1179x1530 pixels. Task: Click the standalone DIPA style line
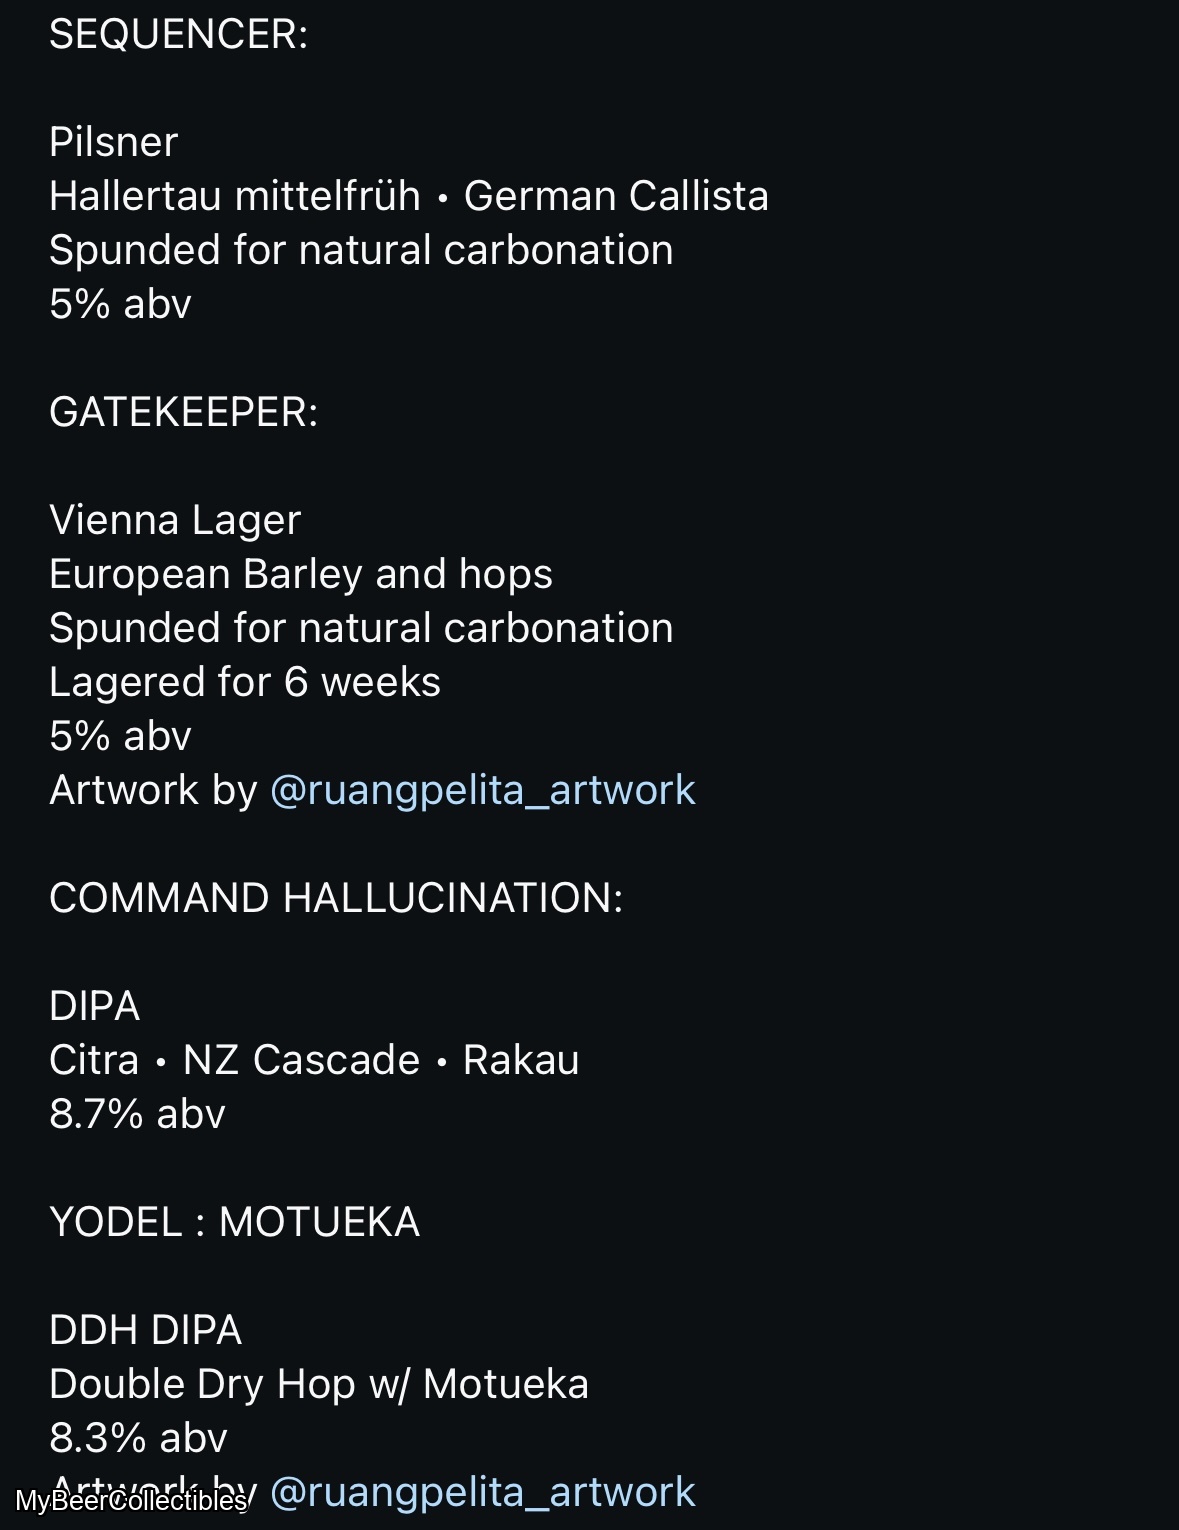pos(95,1007)
